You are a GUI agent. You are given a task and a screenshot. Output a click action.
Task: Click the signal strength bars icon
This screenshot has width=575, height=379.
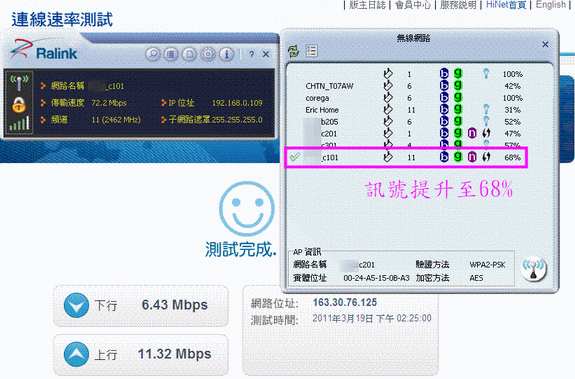pos(19,124)
